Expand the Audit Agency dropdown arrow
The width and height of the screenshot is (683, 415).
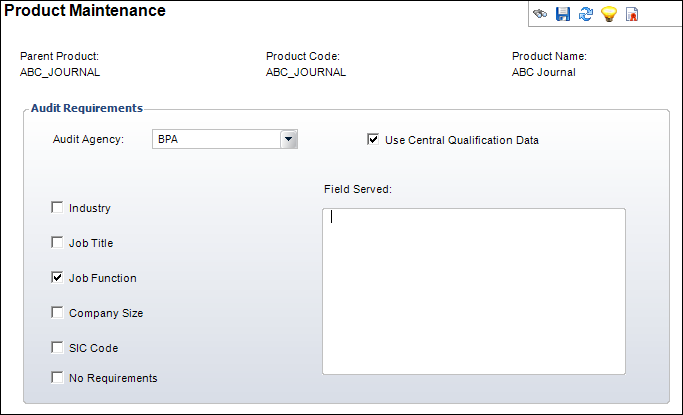289,140
